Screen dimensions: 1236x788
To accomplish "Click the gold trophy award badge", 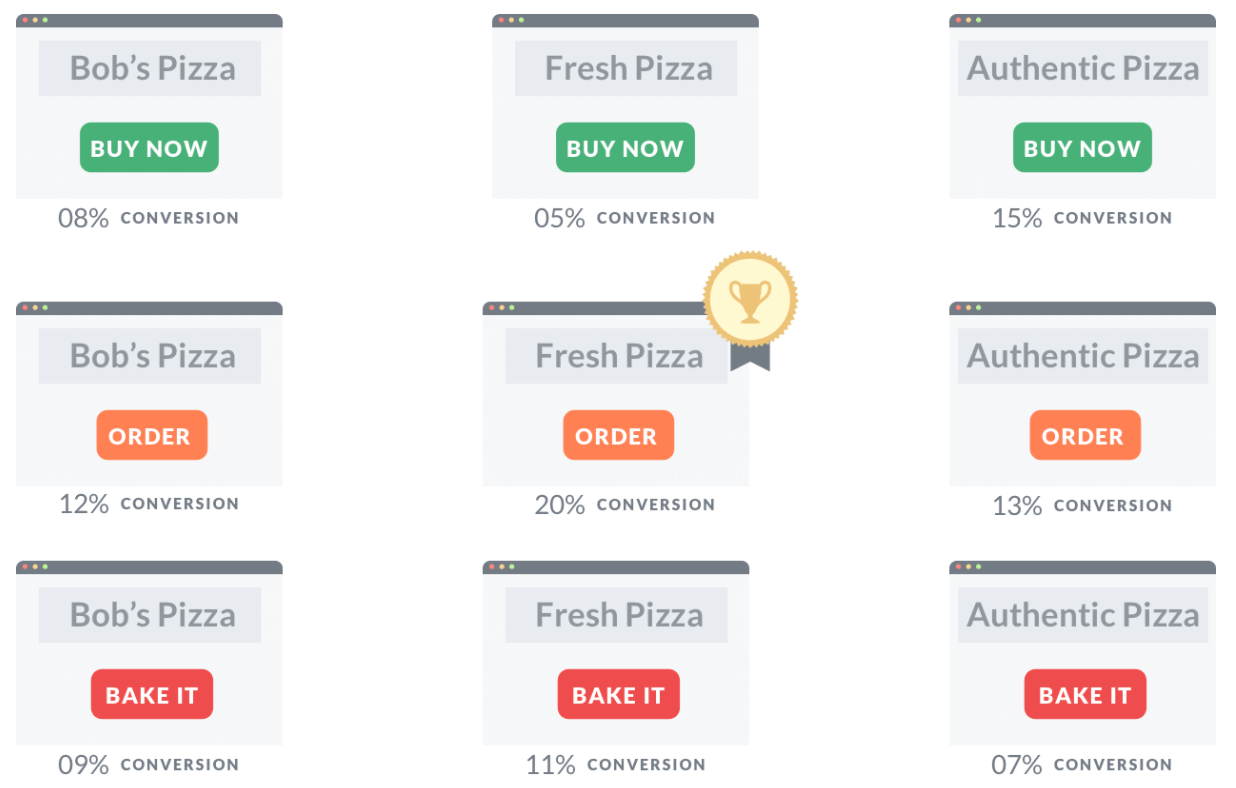I will [750, 299].
